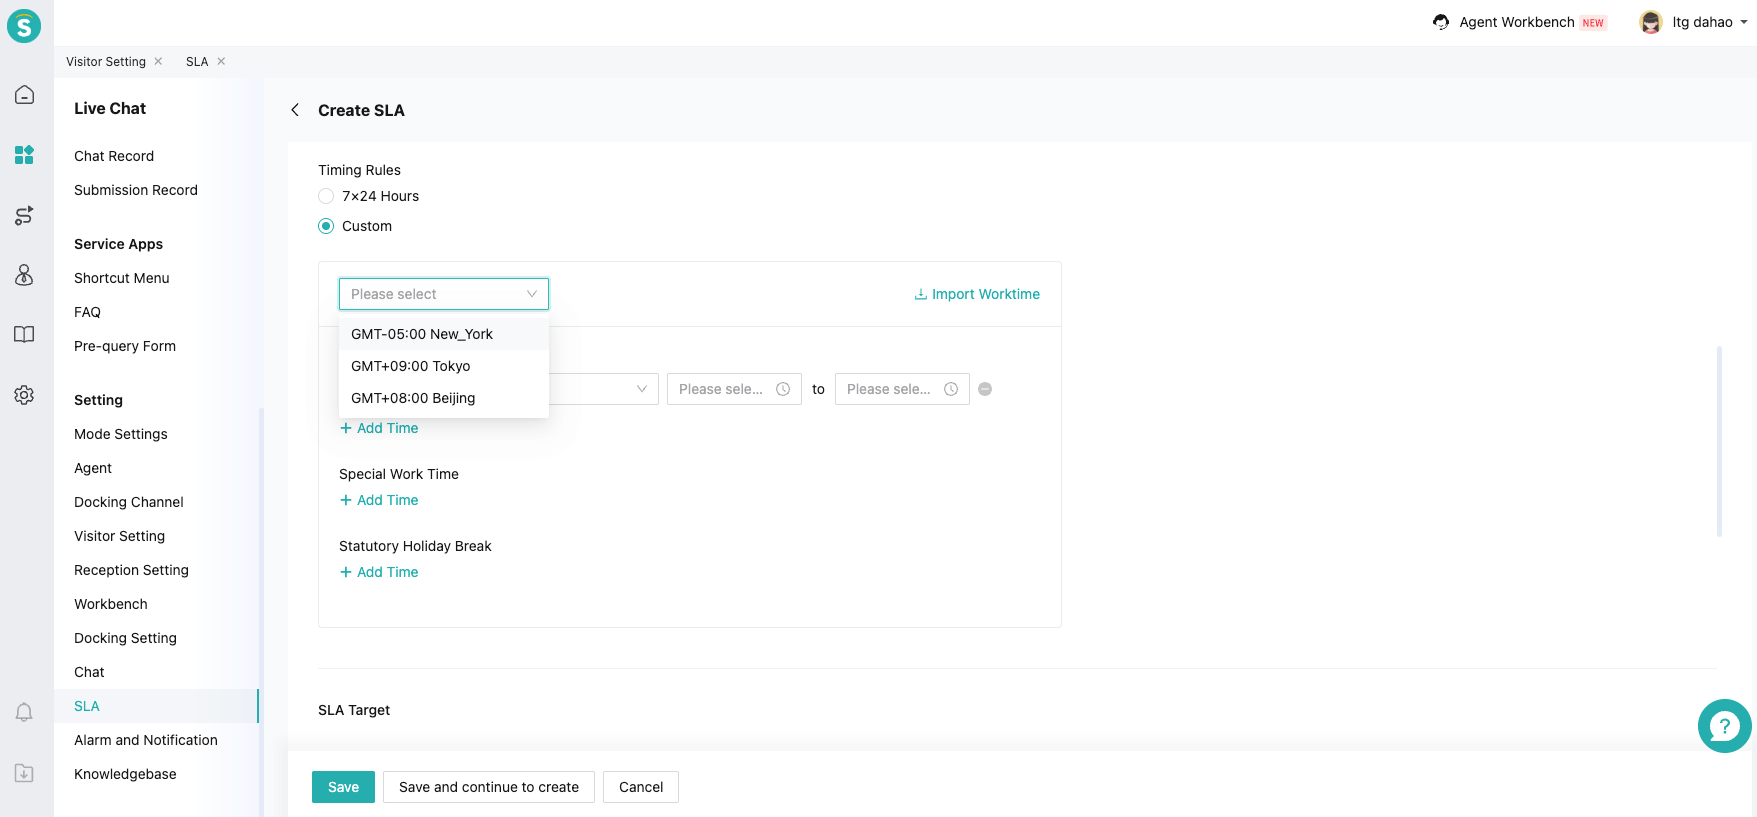Choose GMT+08:00 Beijing timezone option
Viewport: 1757px width, 817px height.
coord(413,398)
